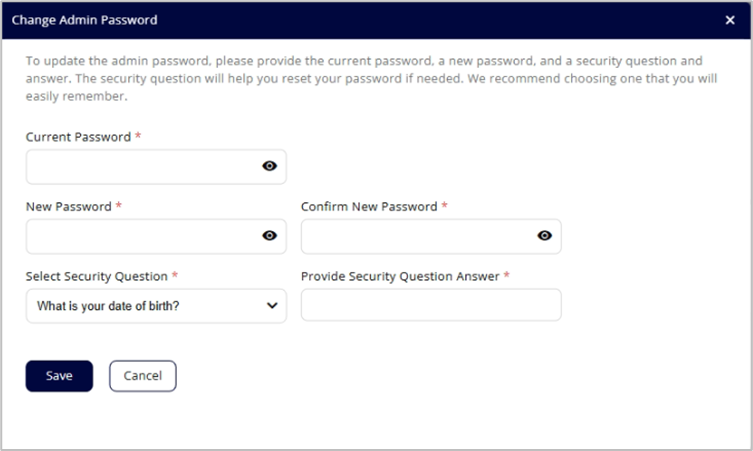Cancel the password change

point(142,376)
